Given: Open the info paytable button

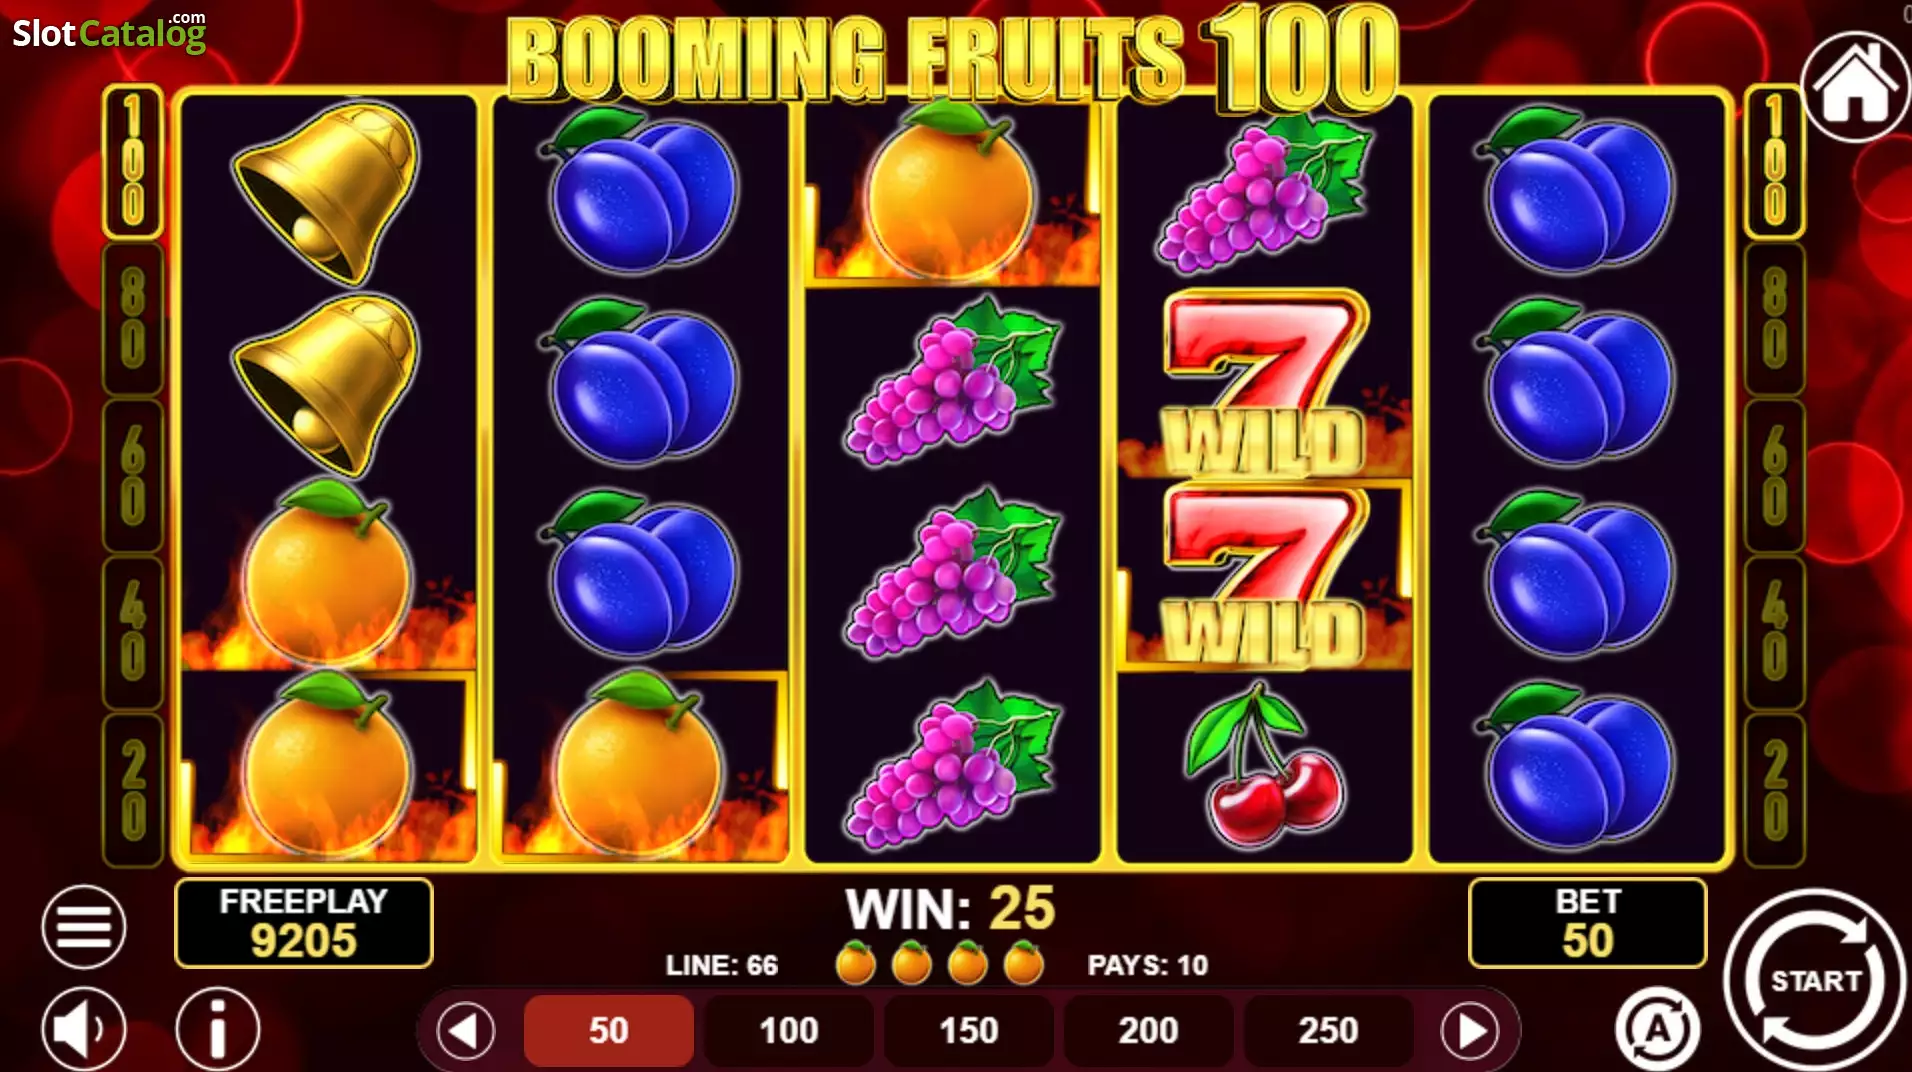Looking at the screenshot, I should click(218, 1029).
